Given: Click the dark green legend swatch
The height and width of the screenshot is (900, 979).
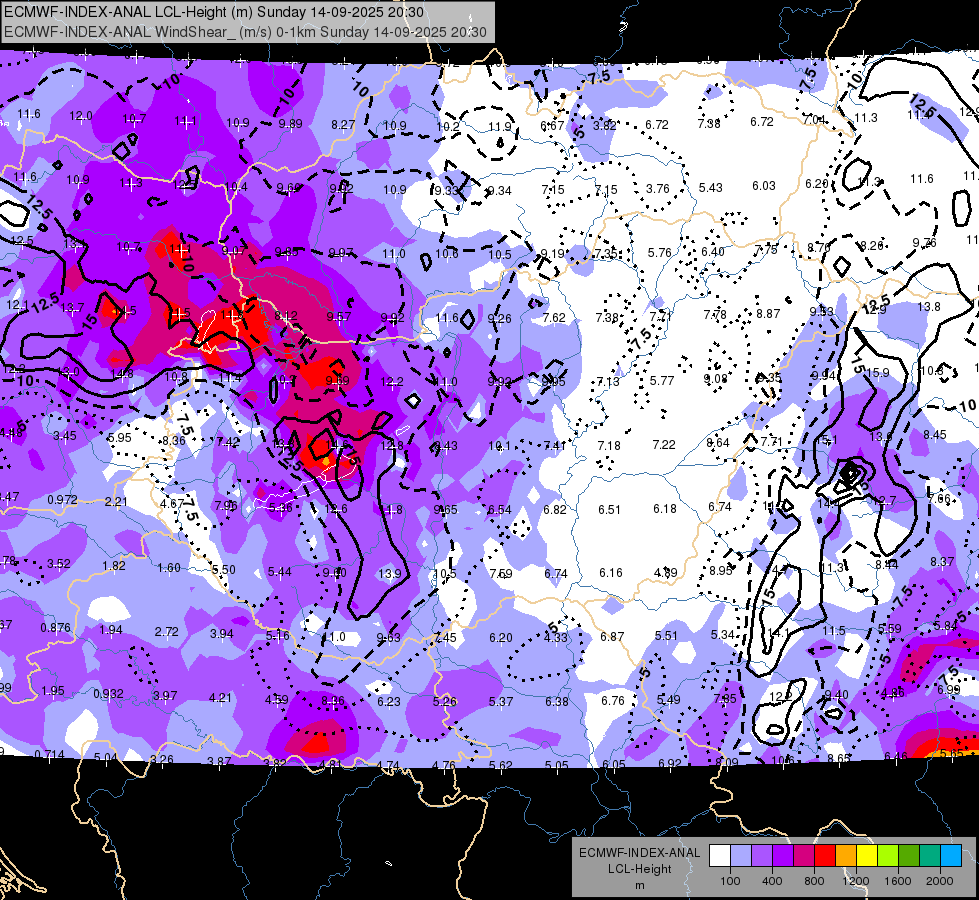Looking at the screenshot, I should tap(909, 856).
